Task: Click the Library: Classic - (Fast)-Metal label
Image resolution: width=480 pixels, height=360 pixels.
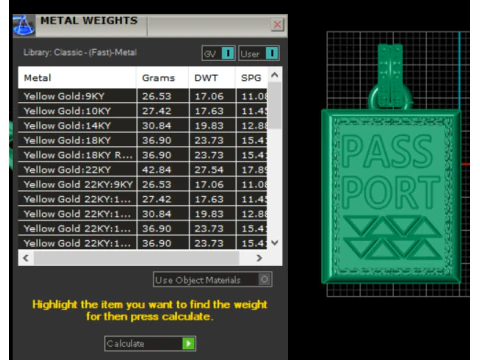Action: 80,52
